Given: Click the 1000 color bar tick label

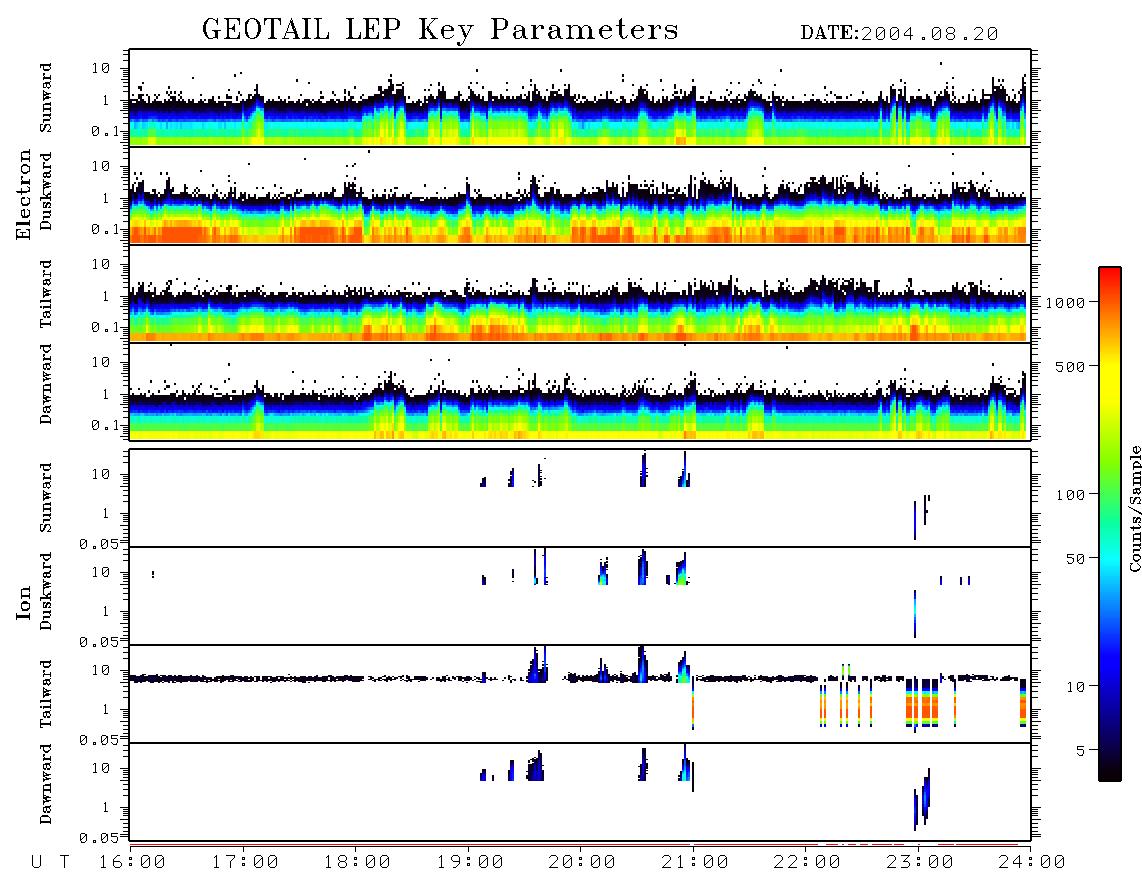Looking at the screenshot, I should 1066,302.
